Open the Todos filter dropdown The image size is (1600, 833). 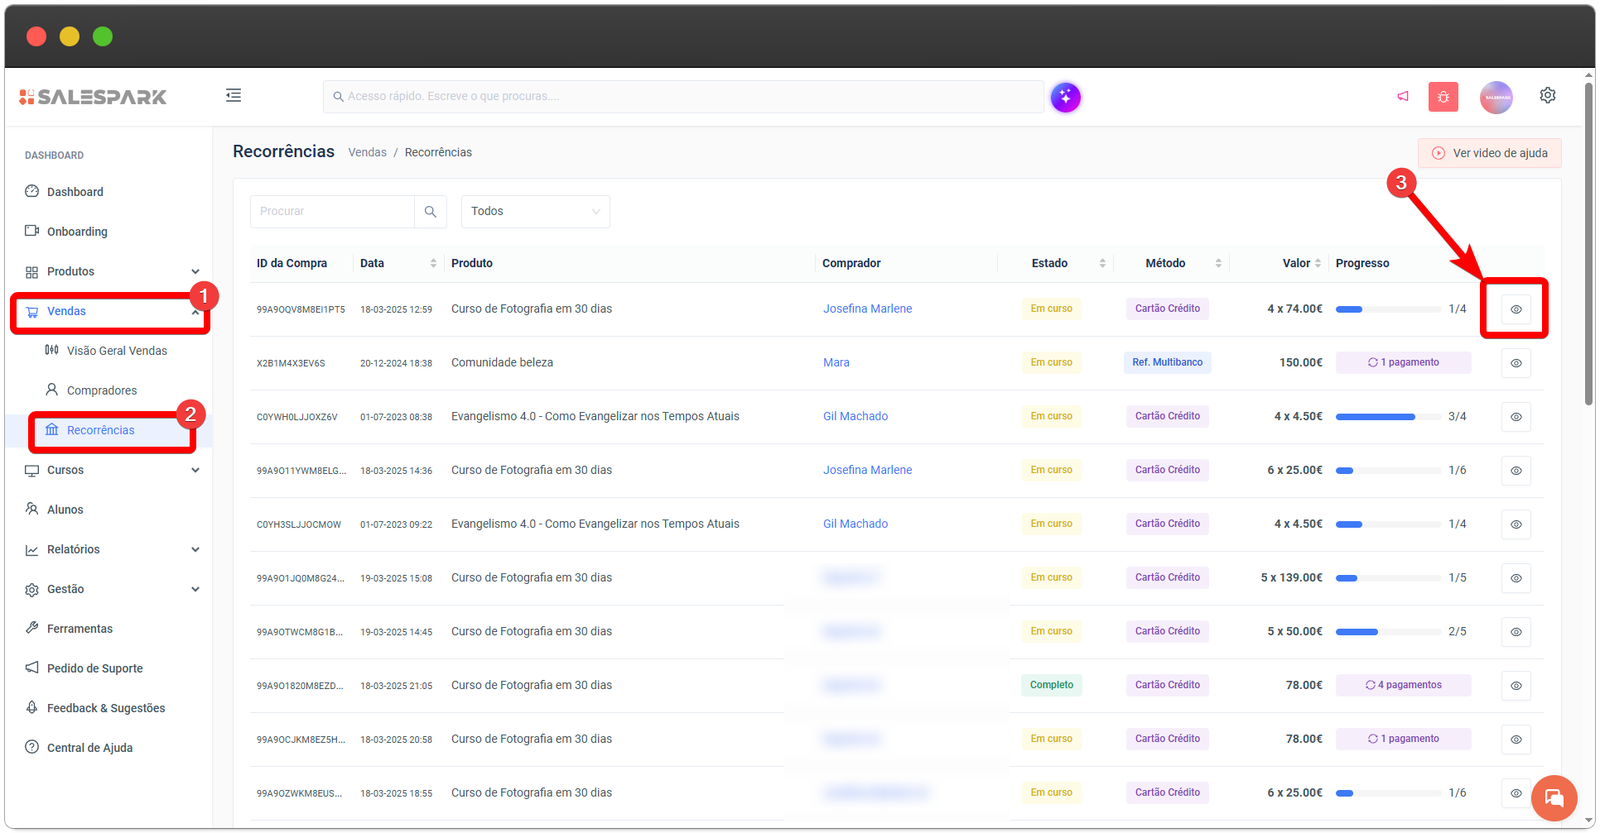(x=535, y=212)
